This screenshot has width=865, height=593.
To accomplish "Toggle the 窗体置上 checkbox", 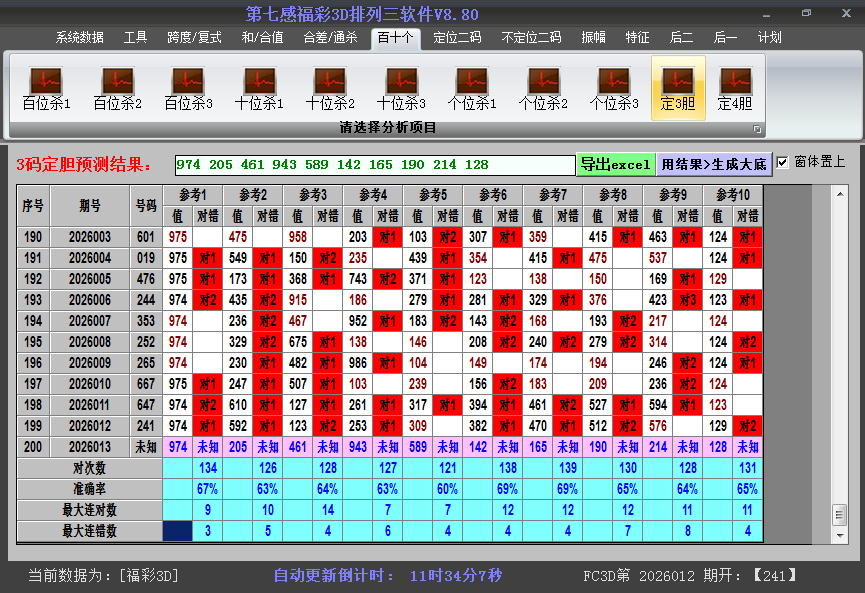I will tap(783, 162).
